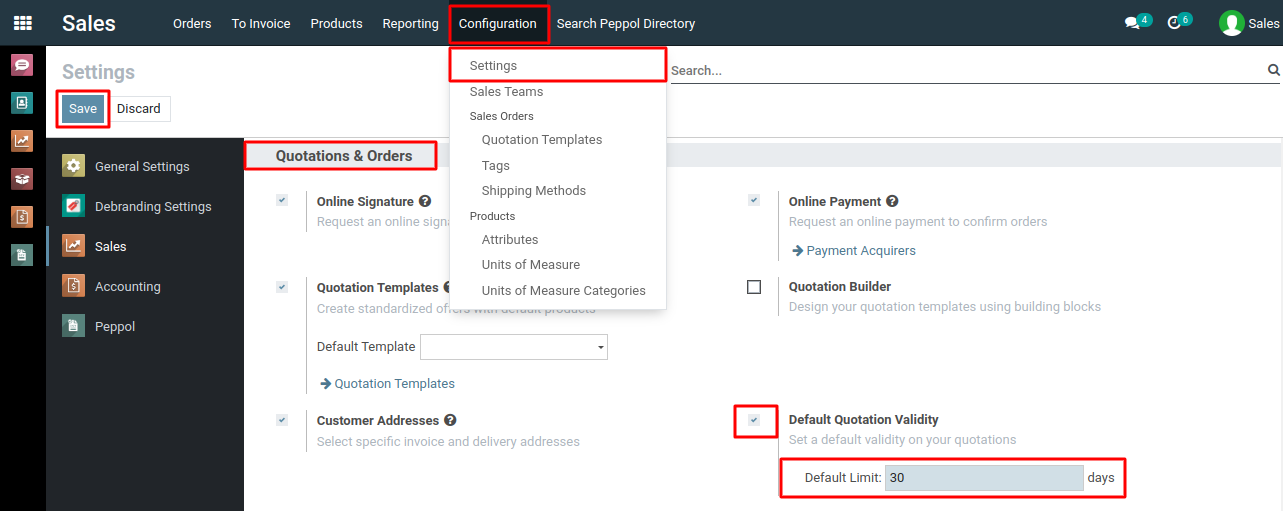Open Contacts app in left icon bar
This screenshot has height=511, width=1283.
tap(22, 103)
